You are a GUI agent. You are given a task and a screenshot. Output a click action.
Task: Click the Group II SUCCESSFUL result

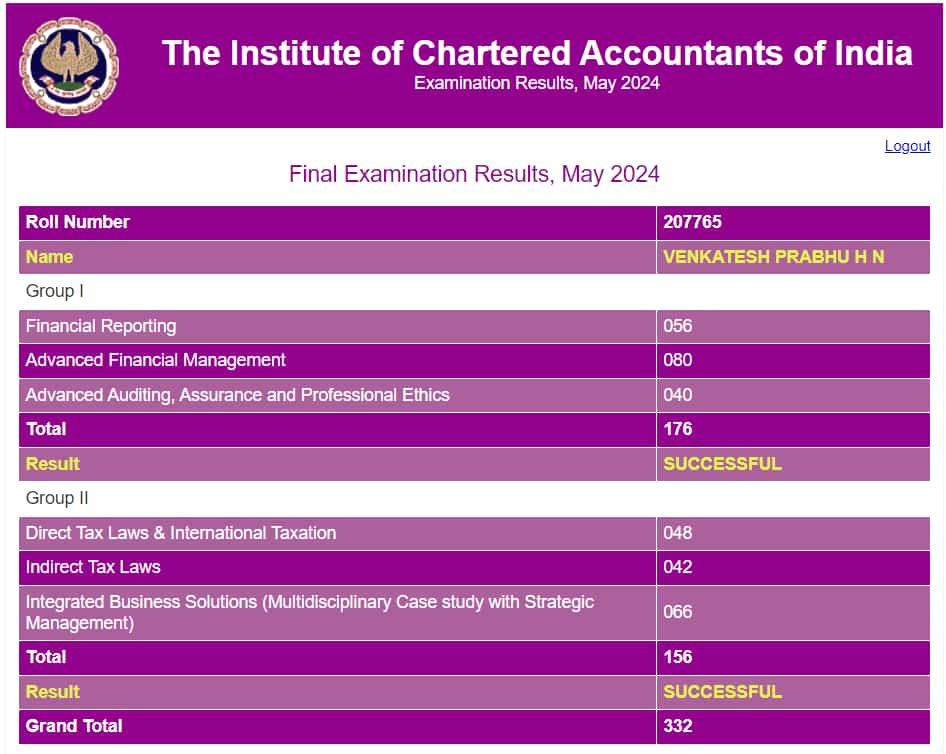tap(722, 692)
